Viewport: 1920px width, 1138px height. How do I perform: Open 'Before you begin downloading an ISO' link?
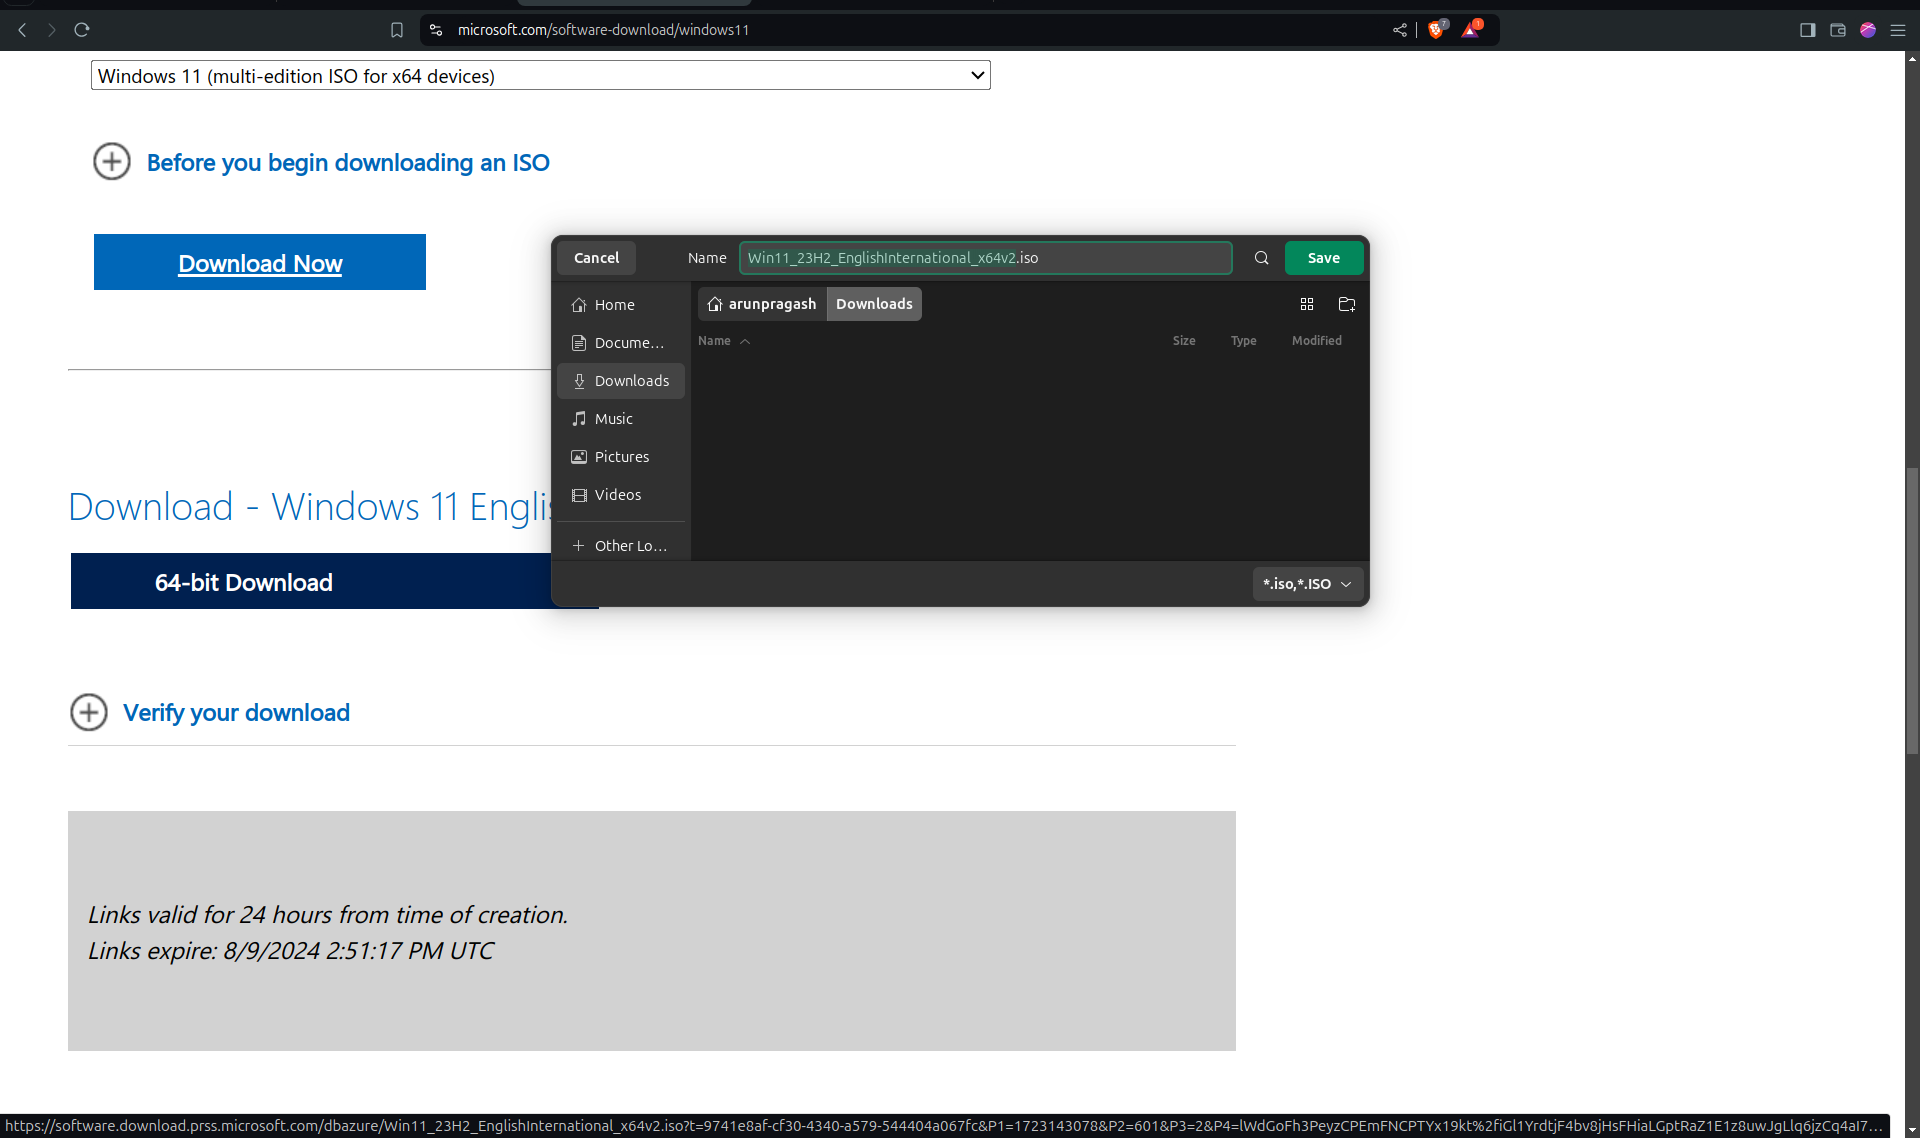pyautogui.click(x=348, y=162)
